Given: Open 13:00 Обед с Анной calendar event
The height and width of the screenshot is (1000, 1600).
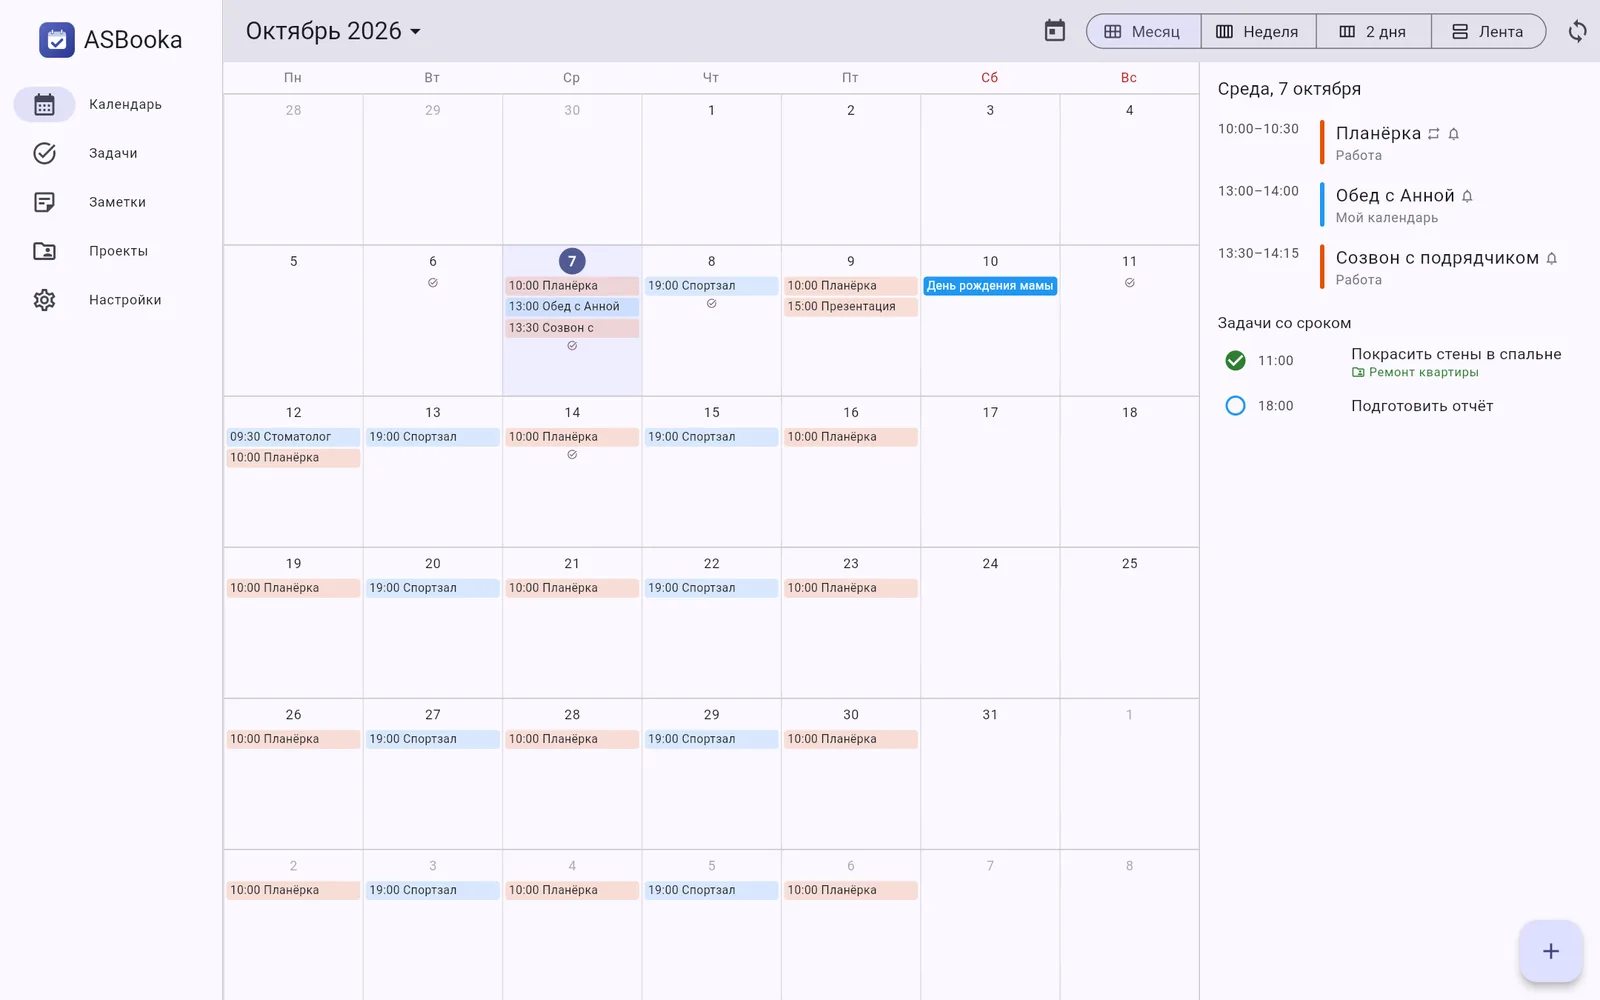Looking at the screenshot, I should (572, 307).
